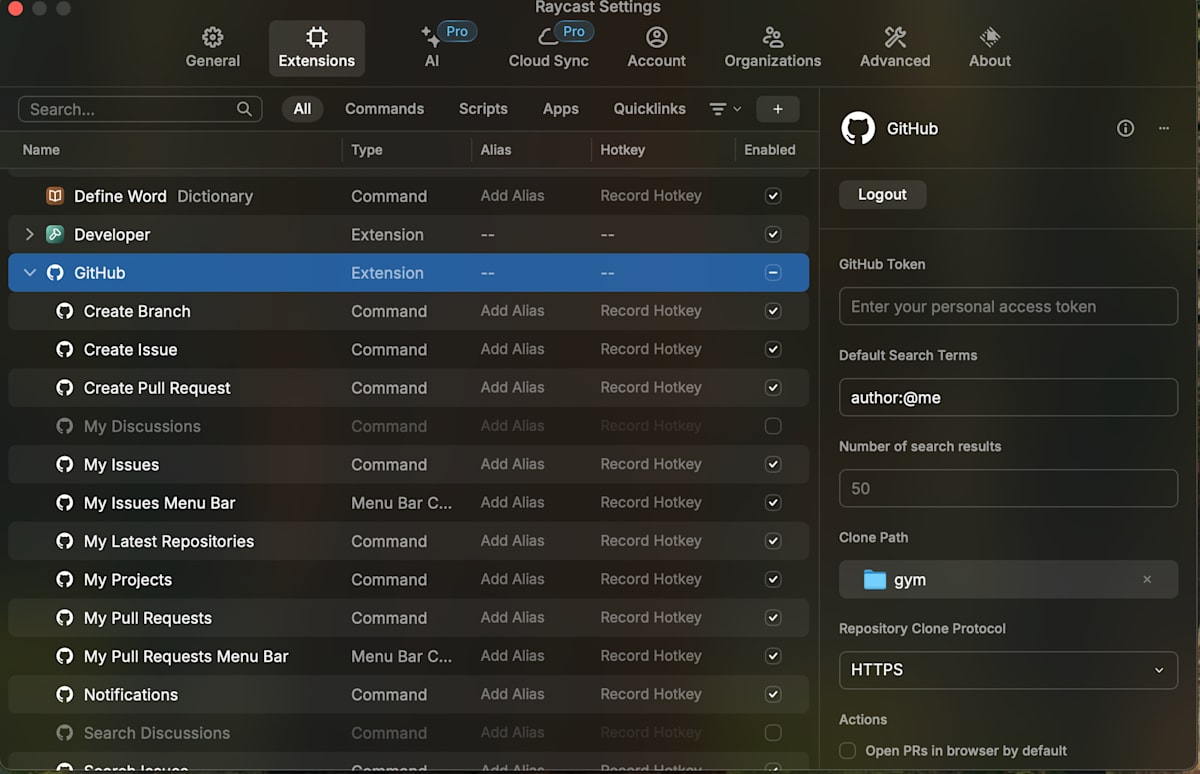Record hotkey for Create Issue
The image size is (1200, 774).
650,349
